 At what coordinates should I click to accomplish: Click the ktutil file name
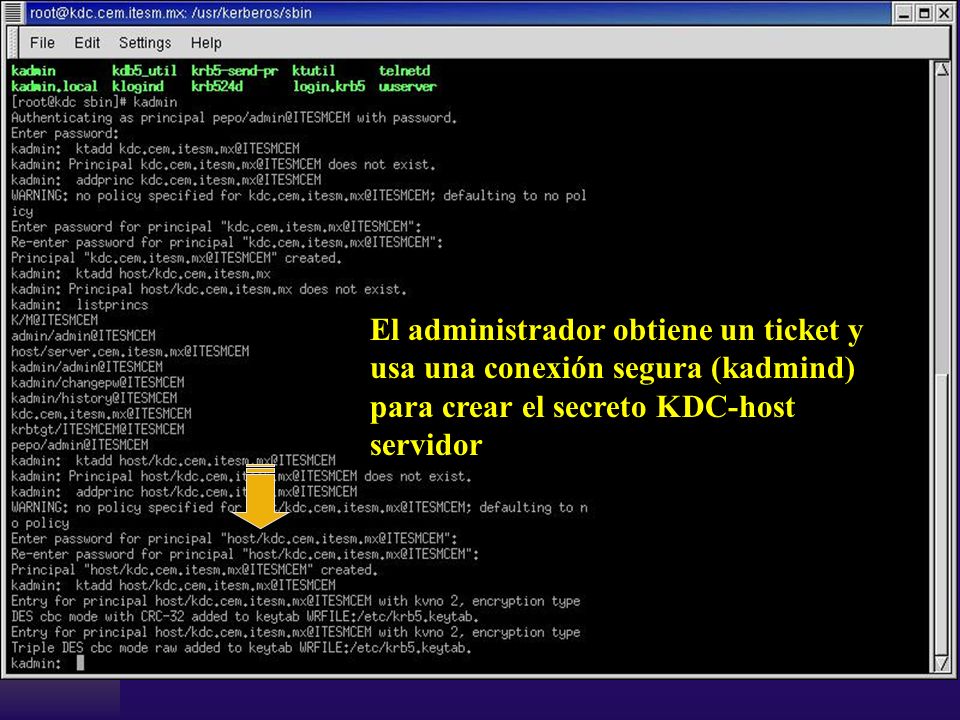313,71
